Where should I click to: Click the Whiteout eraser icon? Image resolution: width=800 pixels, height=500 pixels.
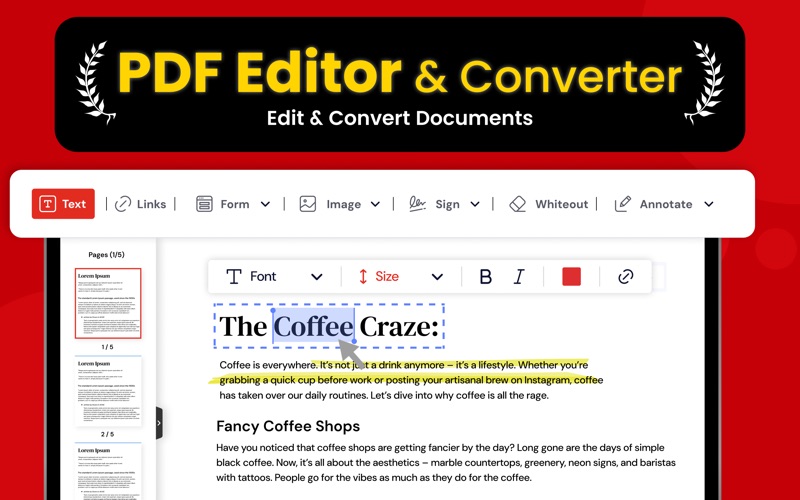[x=518, y=204]
